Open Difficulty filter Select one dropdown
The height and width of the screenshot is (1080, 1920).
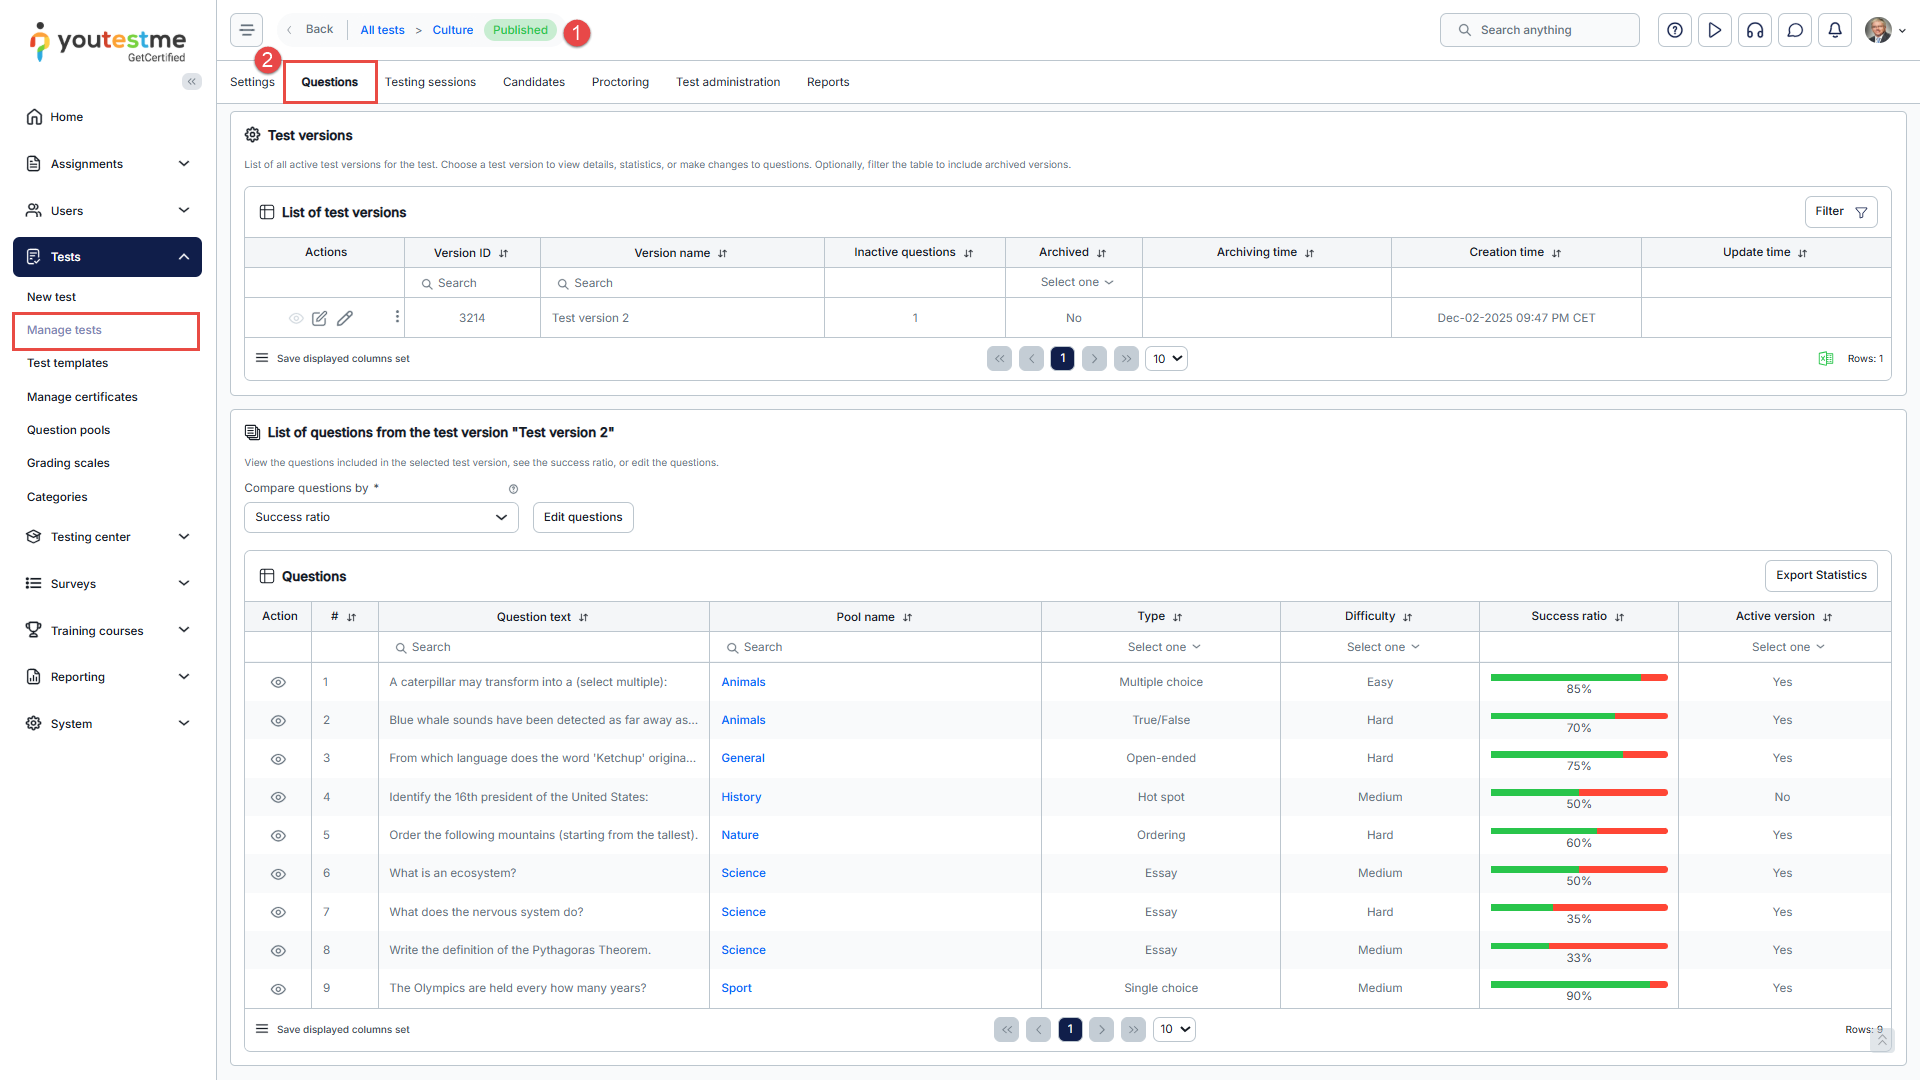pyautogui.click(x=1382, y=647)
